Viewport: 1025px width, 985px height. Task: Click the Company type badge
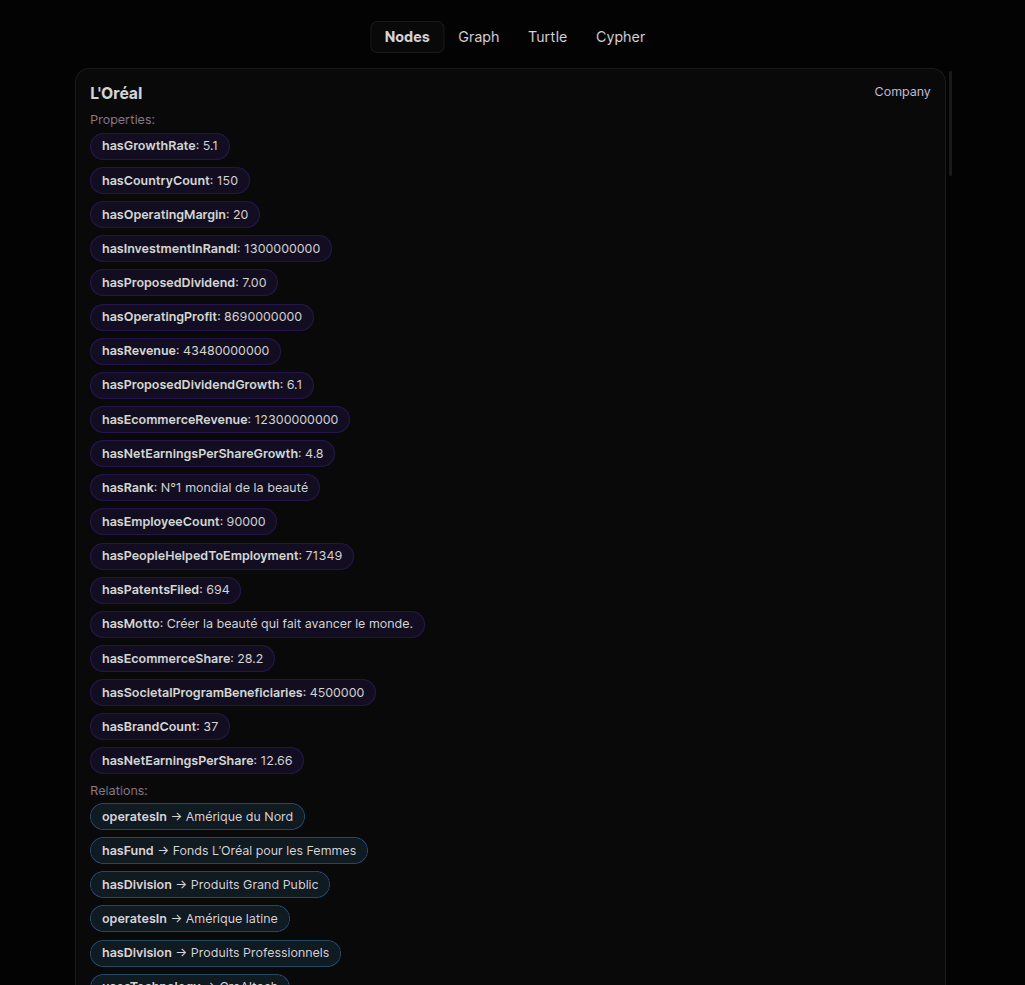click(x=901, y=91)
